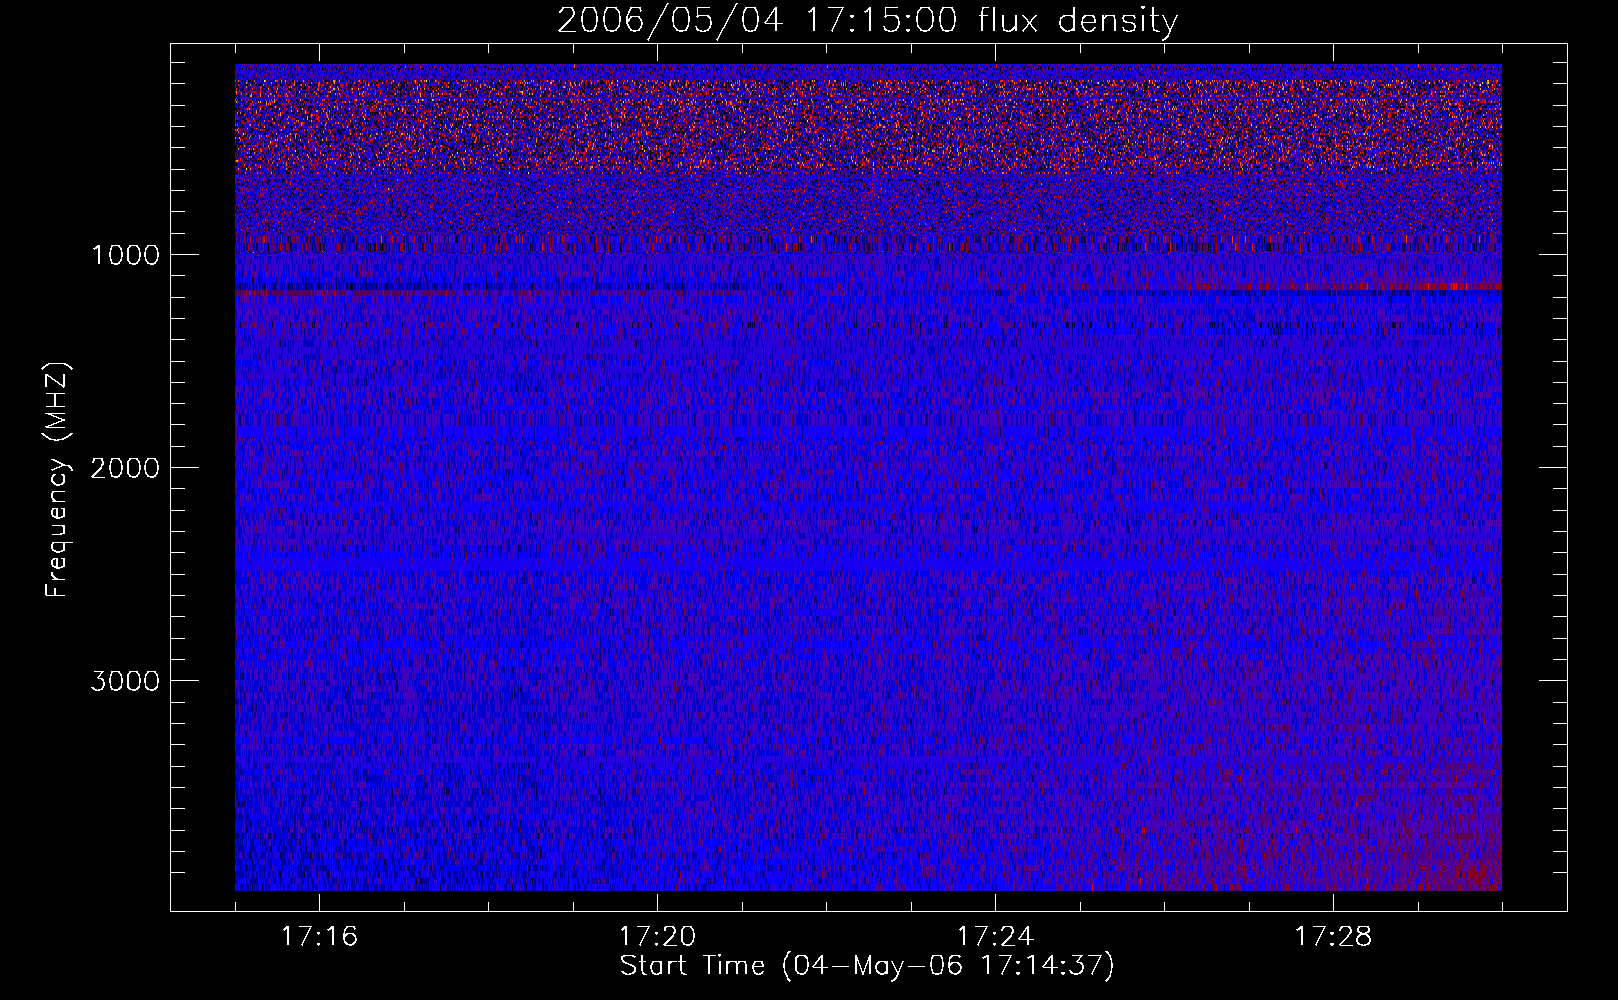1618x1000 pixels.
Task: Click the "Frequency (MHZ)" y-axis label
Action: pos(58,480)
